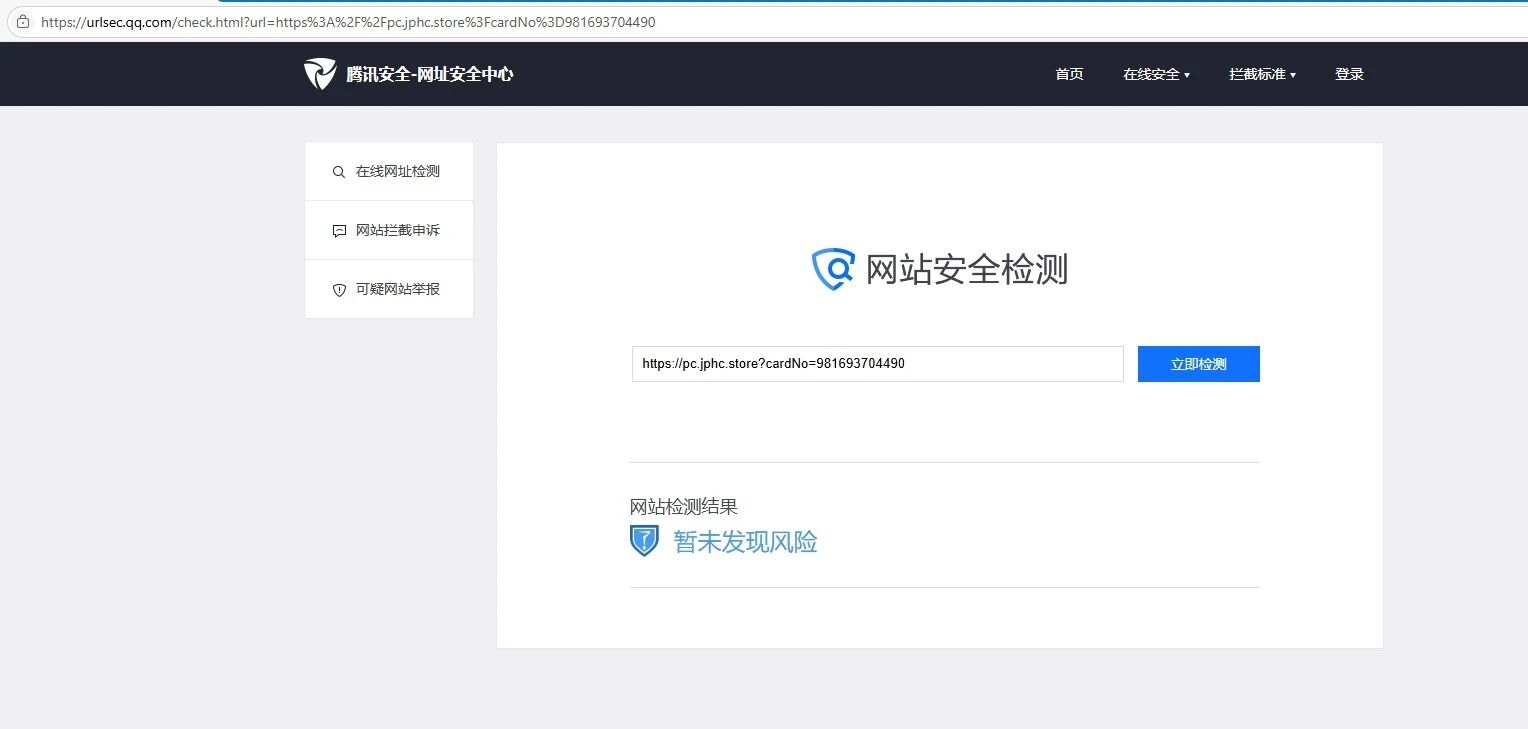Open the 首页 navigation item
This screenshot has width=1528, height=729.
tap(1069, 74)
